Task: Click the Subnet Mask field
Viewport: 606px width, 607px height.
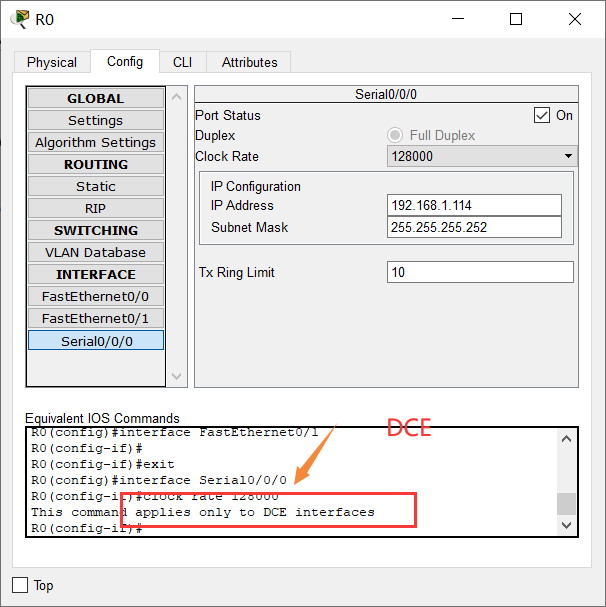Action: tap(474, 227)
